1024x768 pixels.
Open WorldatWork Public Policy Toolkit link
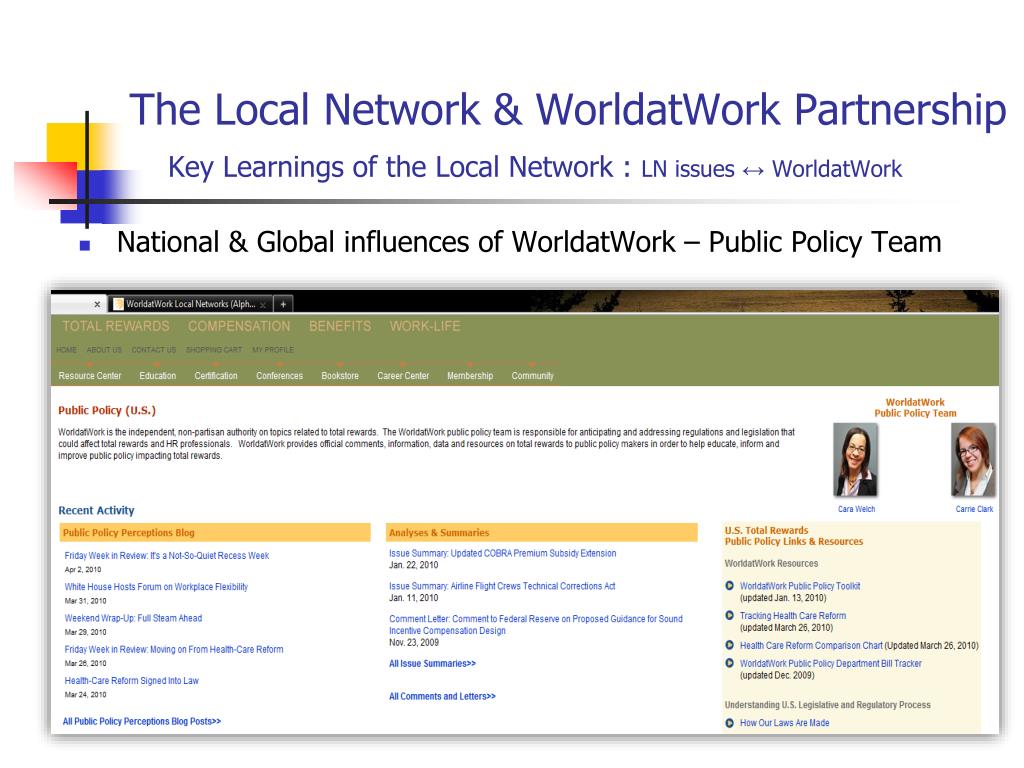click(800, 586)
